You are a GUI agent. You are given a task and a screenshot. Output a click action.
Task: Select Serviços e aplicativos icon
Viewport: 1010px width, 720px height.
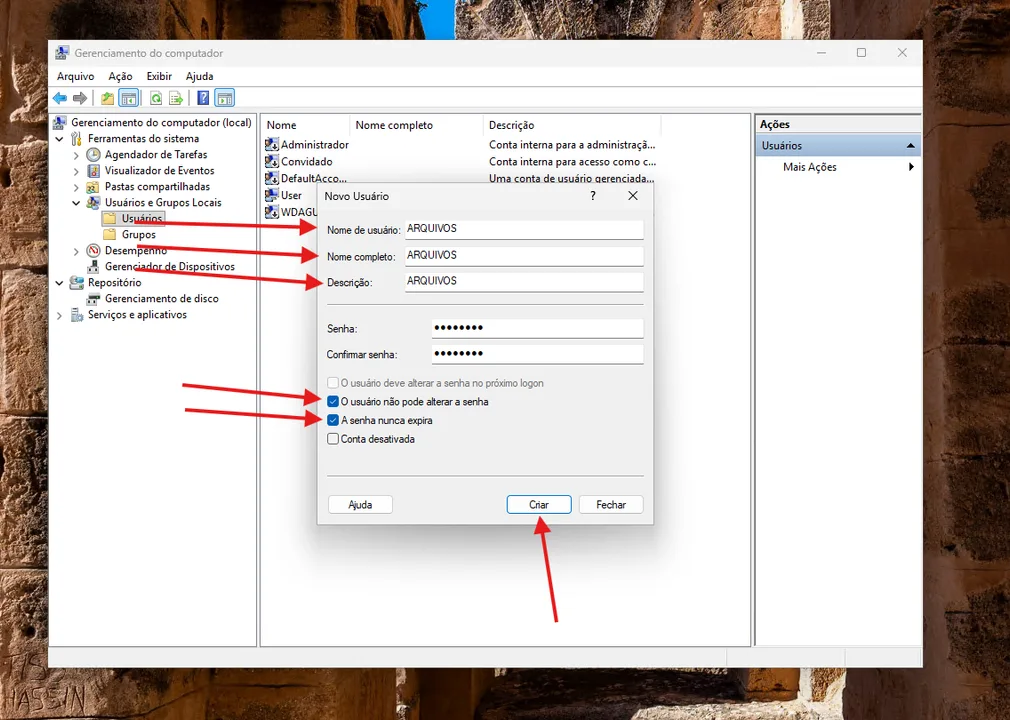(77, 315)
